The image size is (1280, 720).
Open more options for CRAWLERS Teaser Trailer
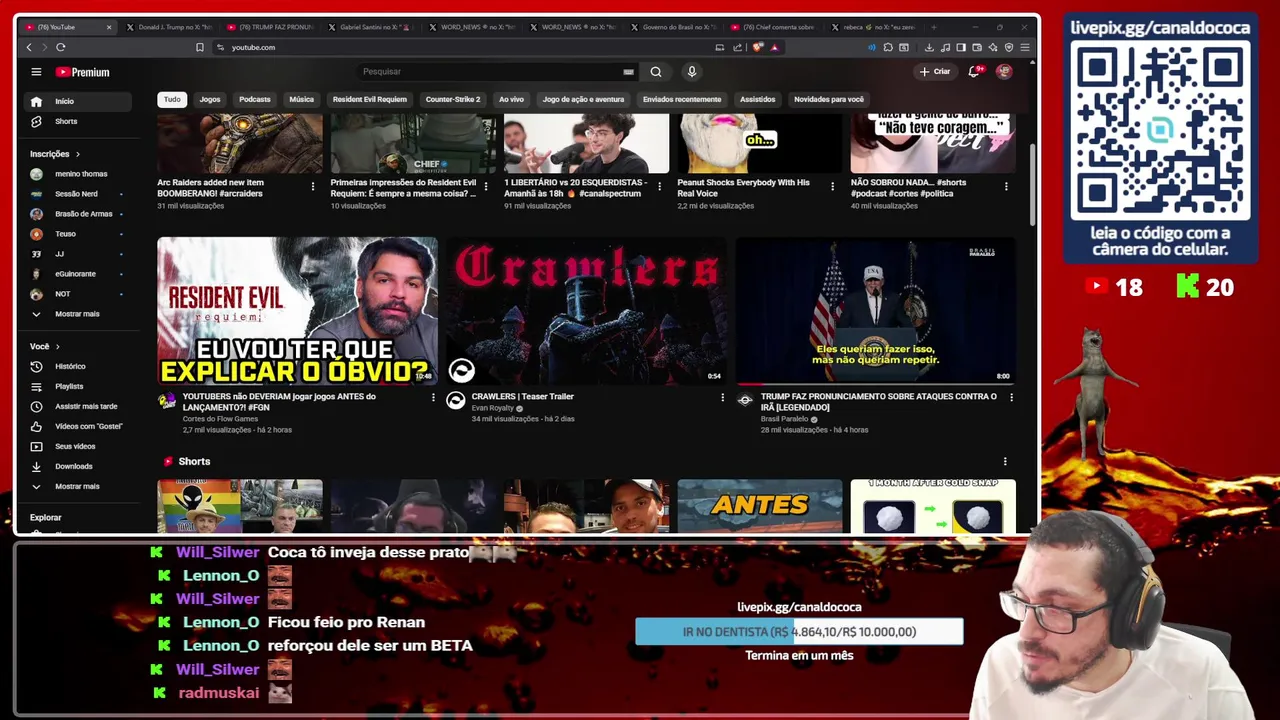[x=722, y=397]
